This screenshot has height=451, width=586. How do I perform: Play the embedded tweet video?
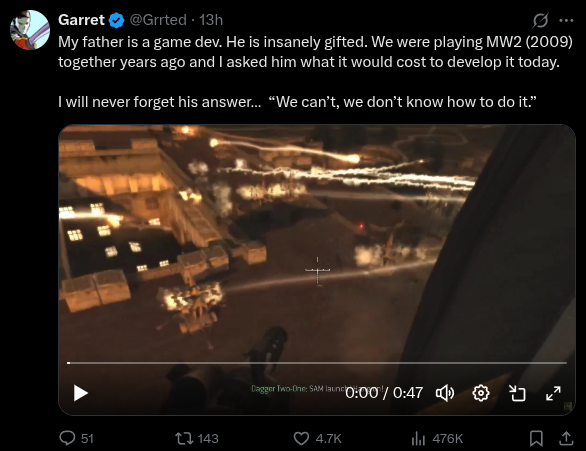(x=80, y=393)
